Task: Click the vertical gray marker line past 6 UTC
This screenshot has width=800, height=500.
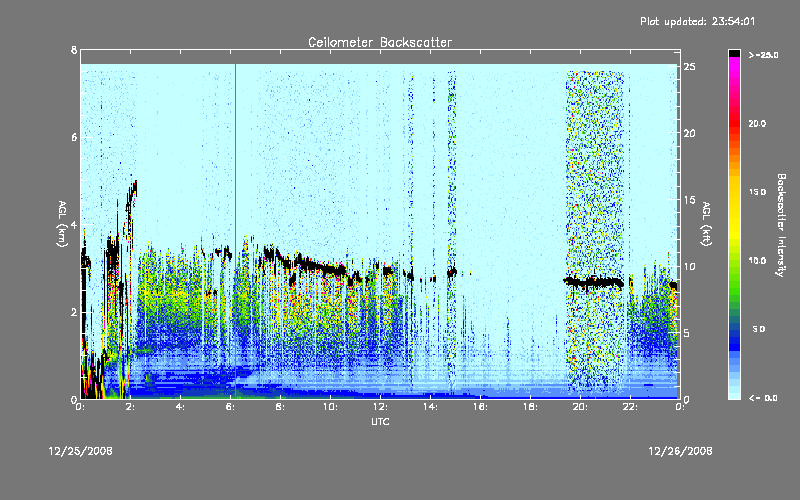Action: click(235, 231)
